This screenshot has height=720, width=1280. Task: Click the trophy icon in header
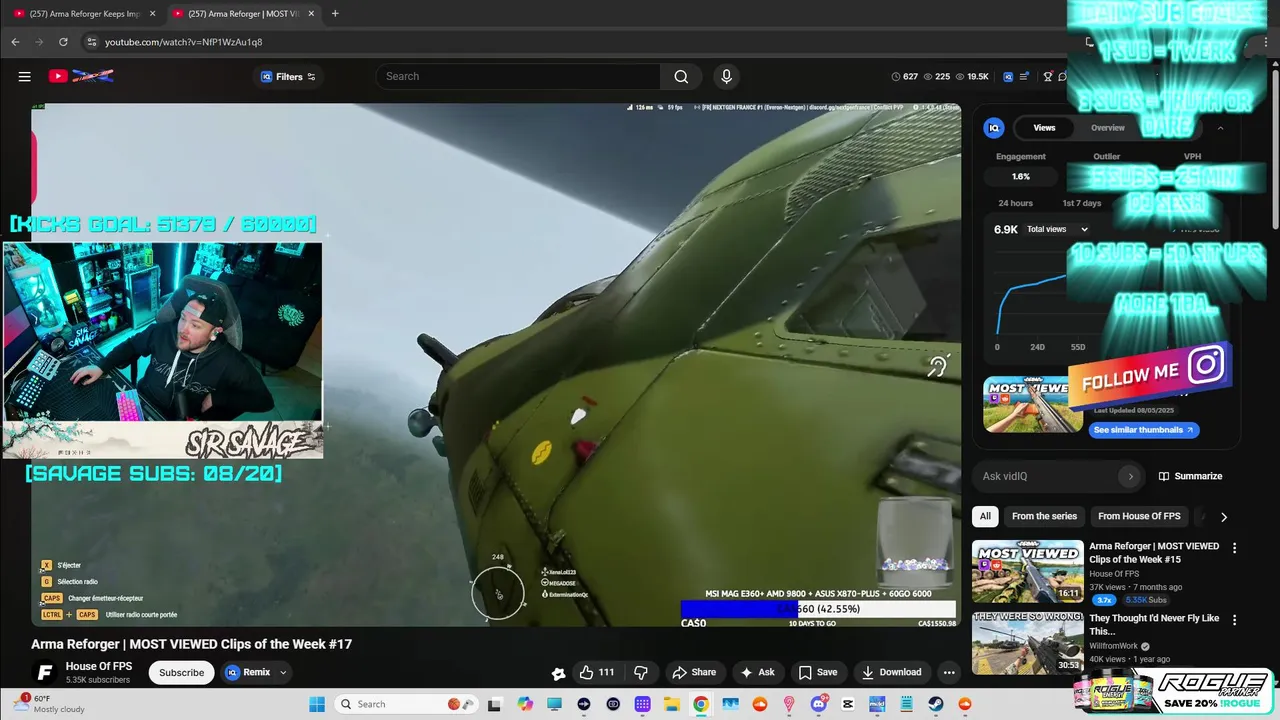coord(1048,76)
